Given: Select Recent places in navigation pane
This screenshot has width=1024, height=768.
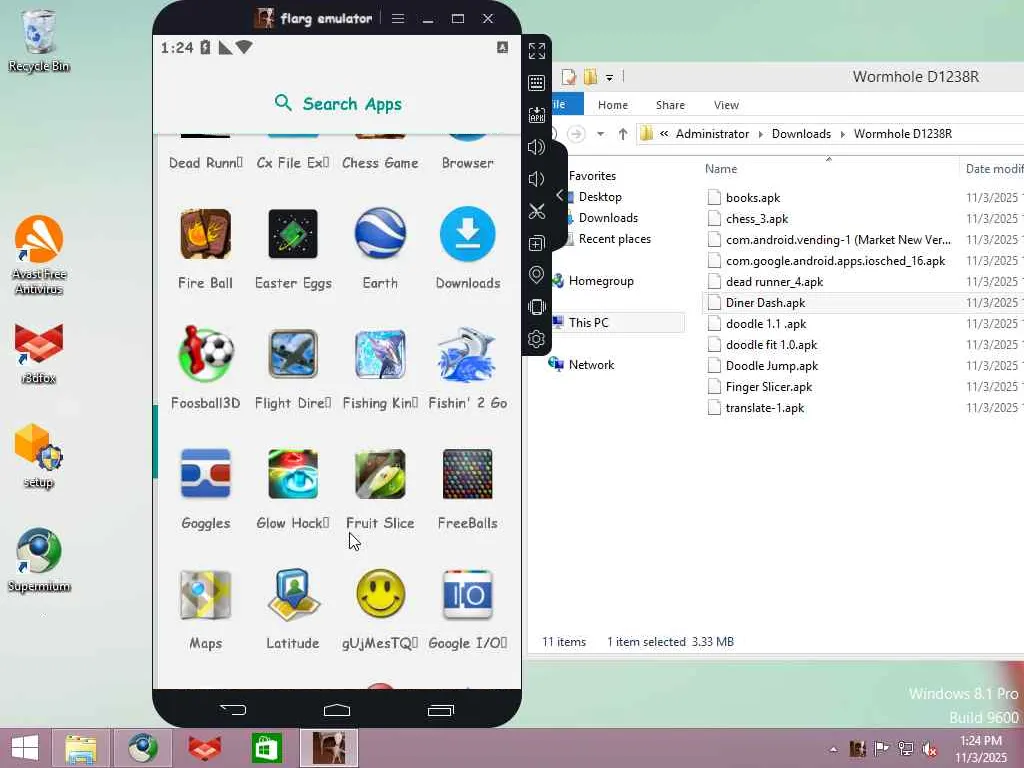Looking at the screenshot, I should 615,239.
